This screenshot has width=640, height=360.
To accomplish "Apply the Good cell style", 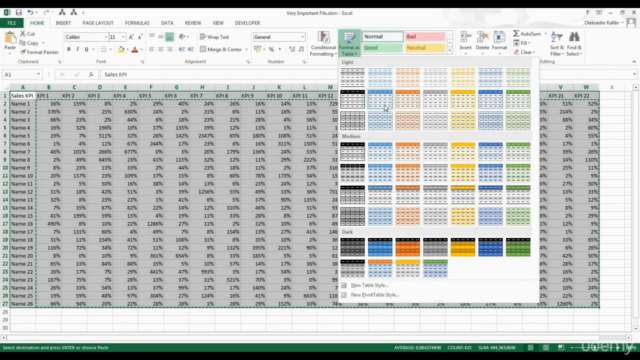I will (383, 48).
